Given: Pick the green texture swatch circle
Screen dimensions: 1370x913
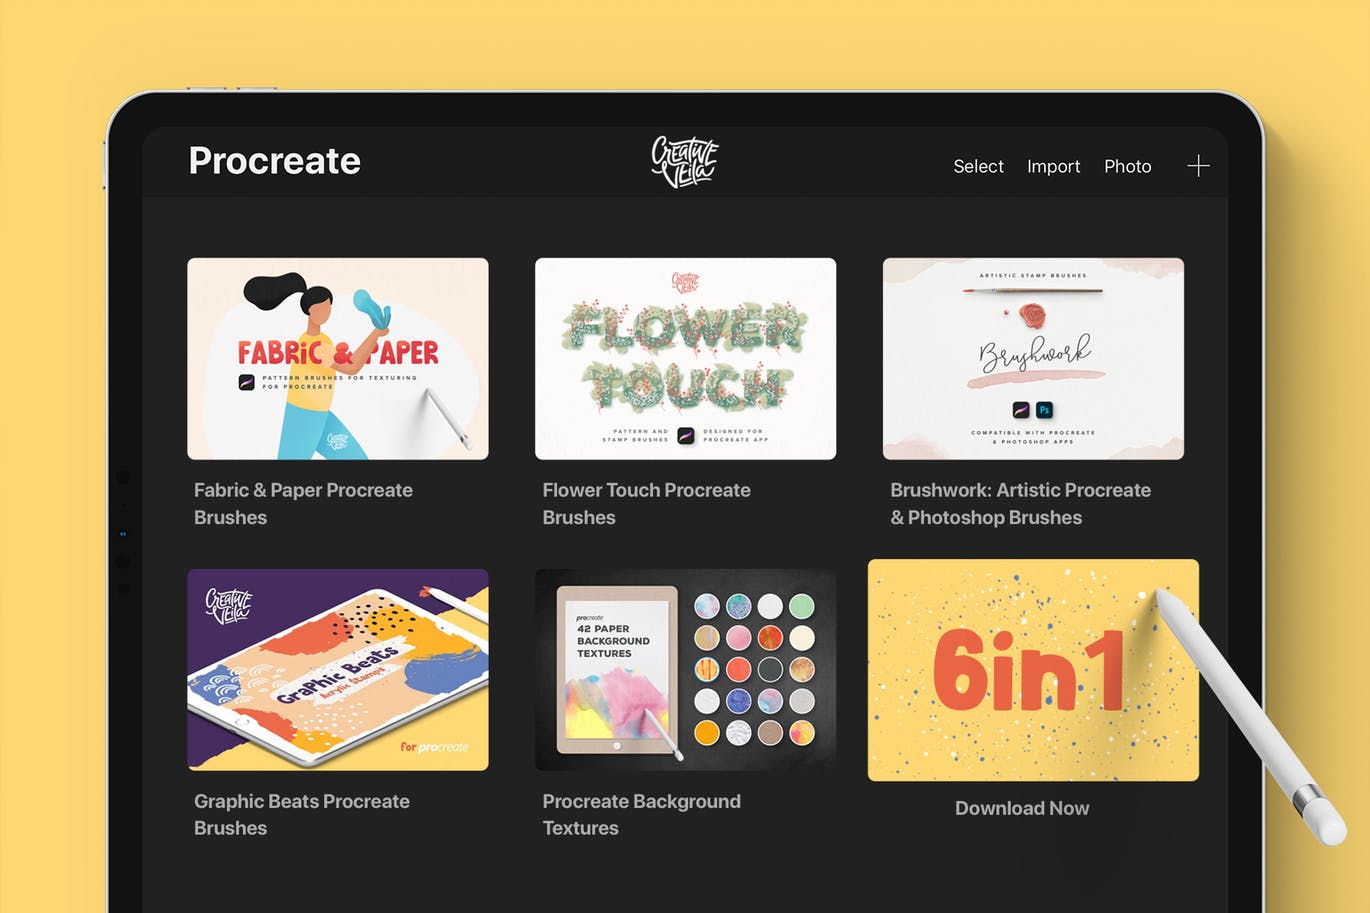Looking at the screenshot, I should pyautogui.click(x=801, y=606).
